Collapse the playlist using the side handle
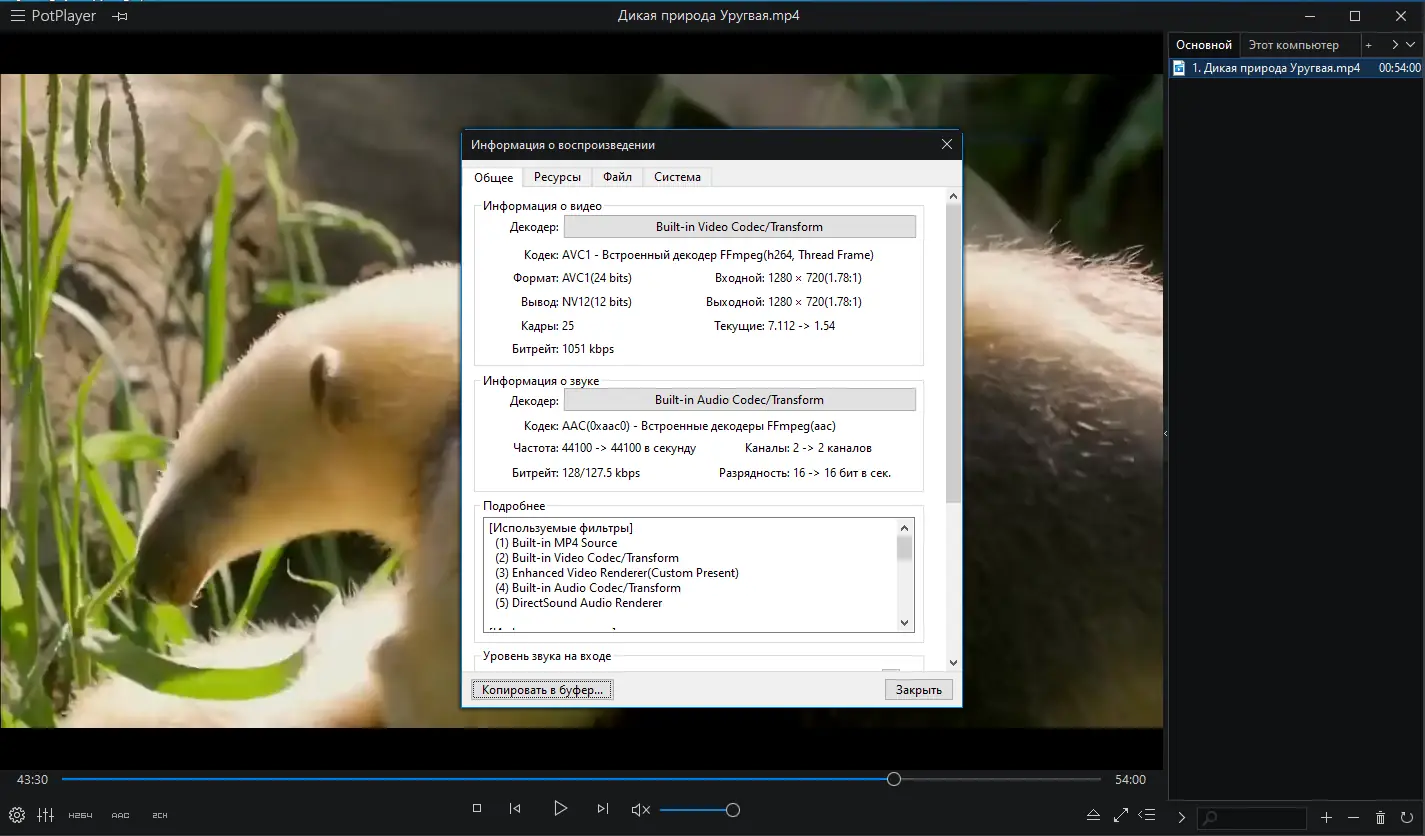Image resolution: width=1425 pixels, height=836 pixels. (1165, 433)
